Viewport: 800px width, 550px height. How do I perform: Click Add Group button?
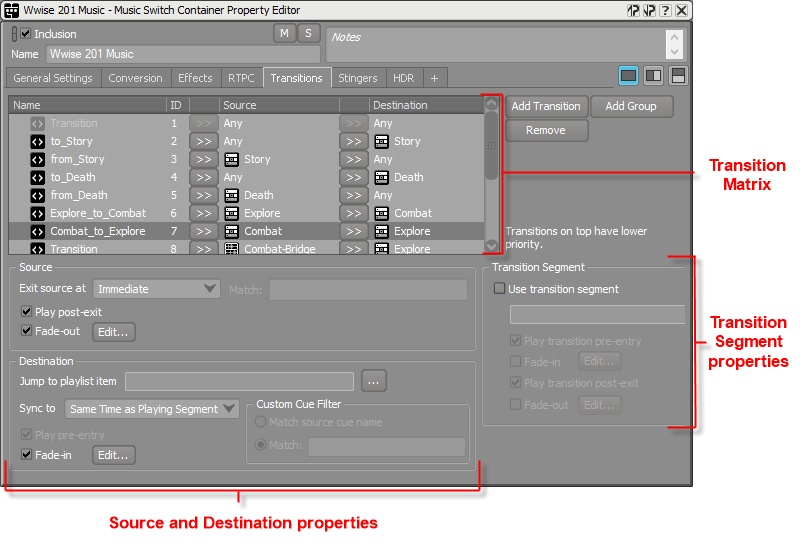[631, 106]
